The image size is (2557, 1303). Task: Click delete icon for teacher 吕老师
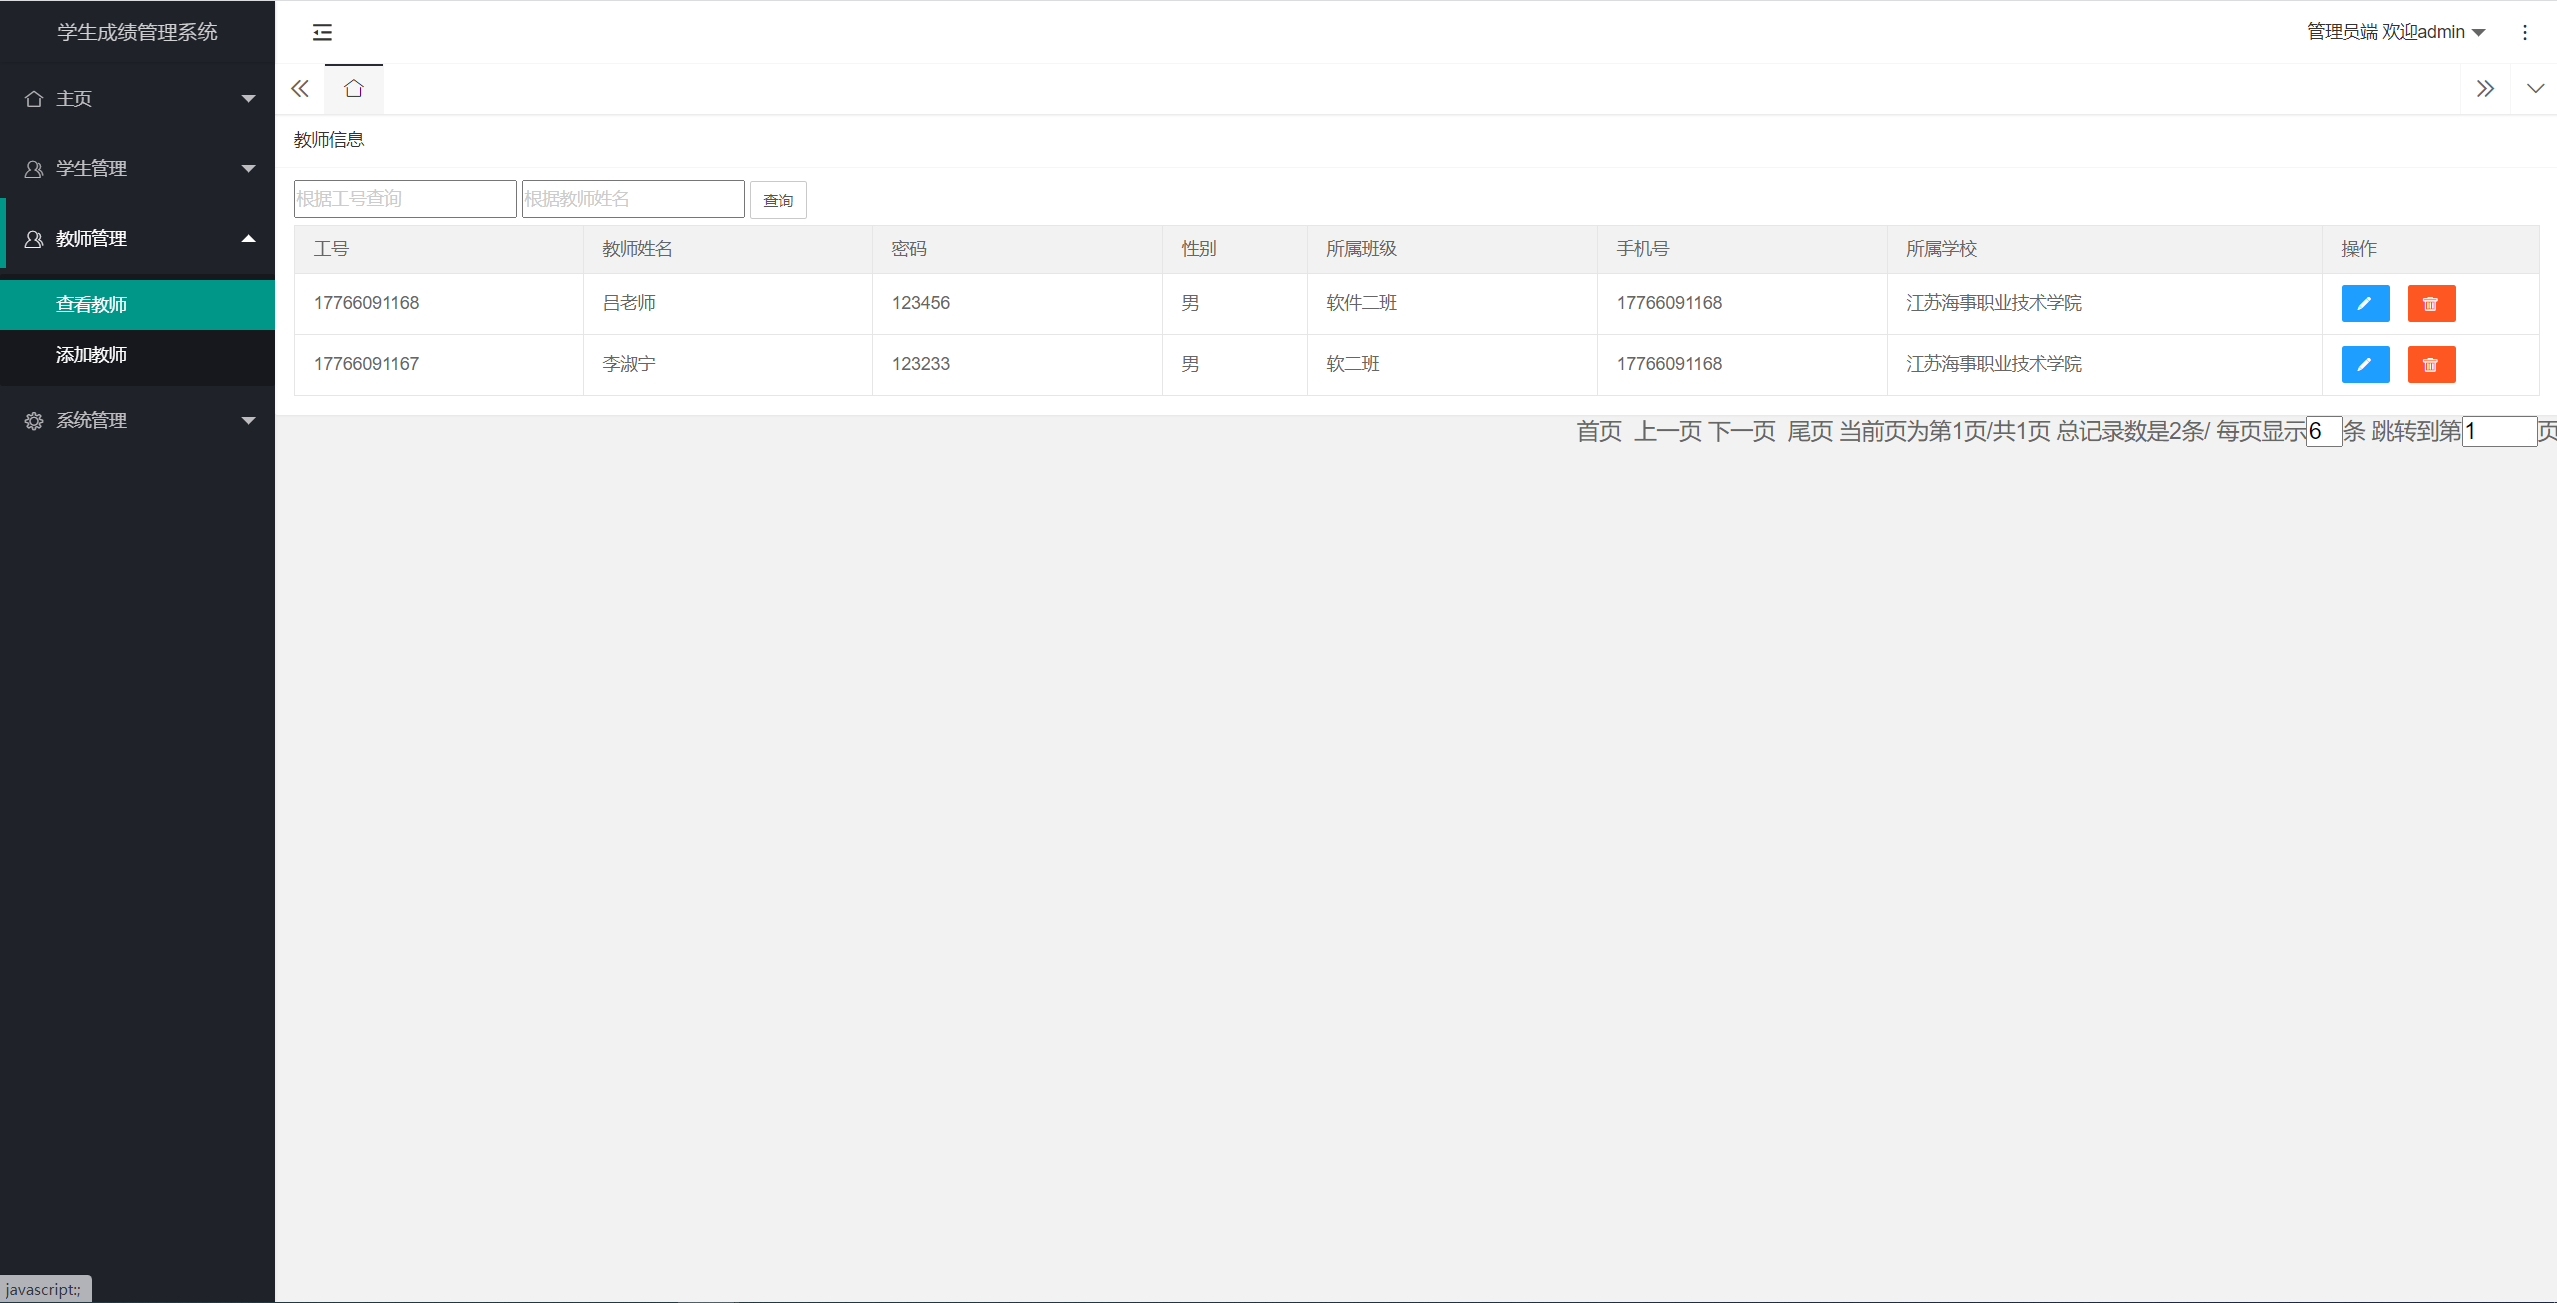[x=2430, y=303]
